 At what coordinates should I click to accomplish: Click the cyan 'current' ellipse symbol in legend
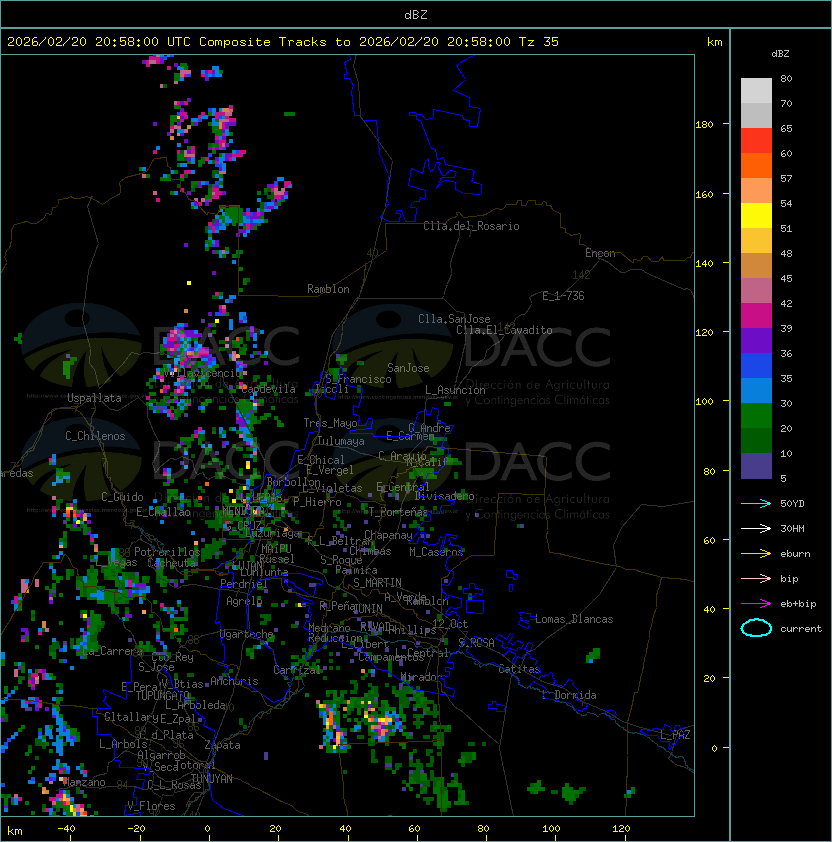756,628
